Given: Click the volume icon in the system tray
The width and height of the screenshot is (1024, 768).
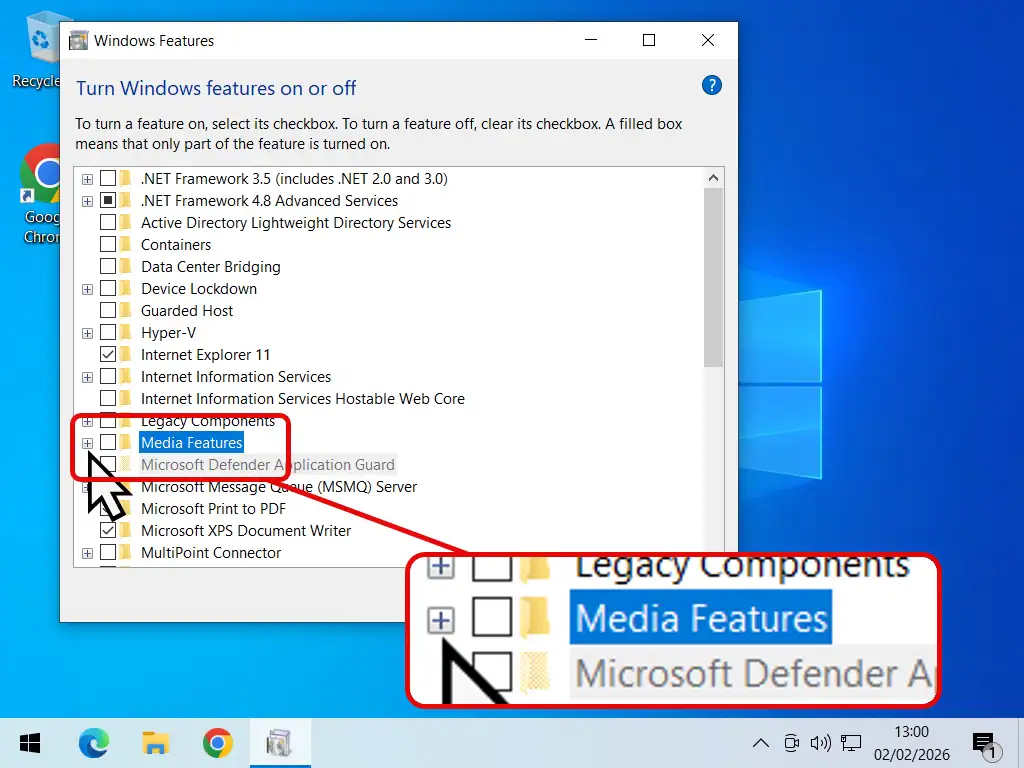Looking at the screenshot, I should pos(821,743).
